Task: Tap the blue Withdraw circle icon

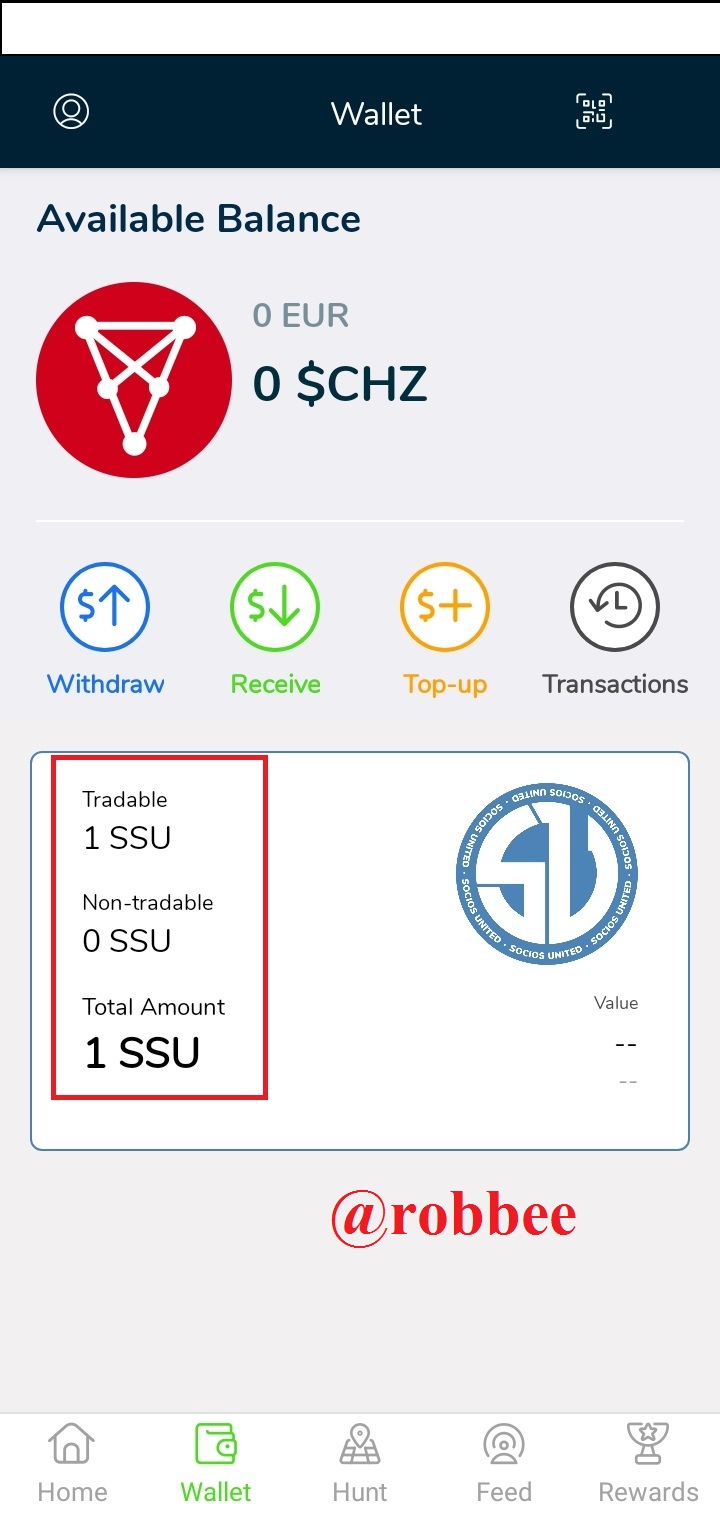Action: click(x=105, y=607)
